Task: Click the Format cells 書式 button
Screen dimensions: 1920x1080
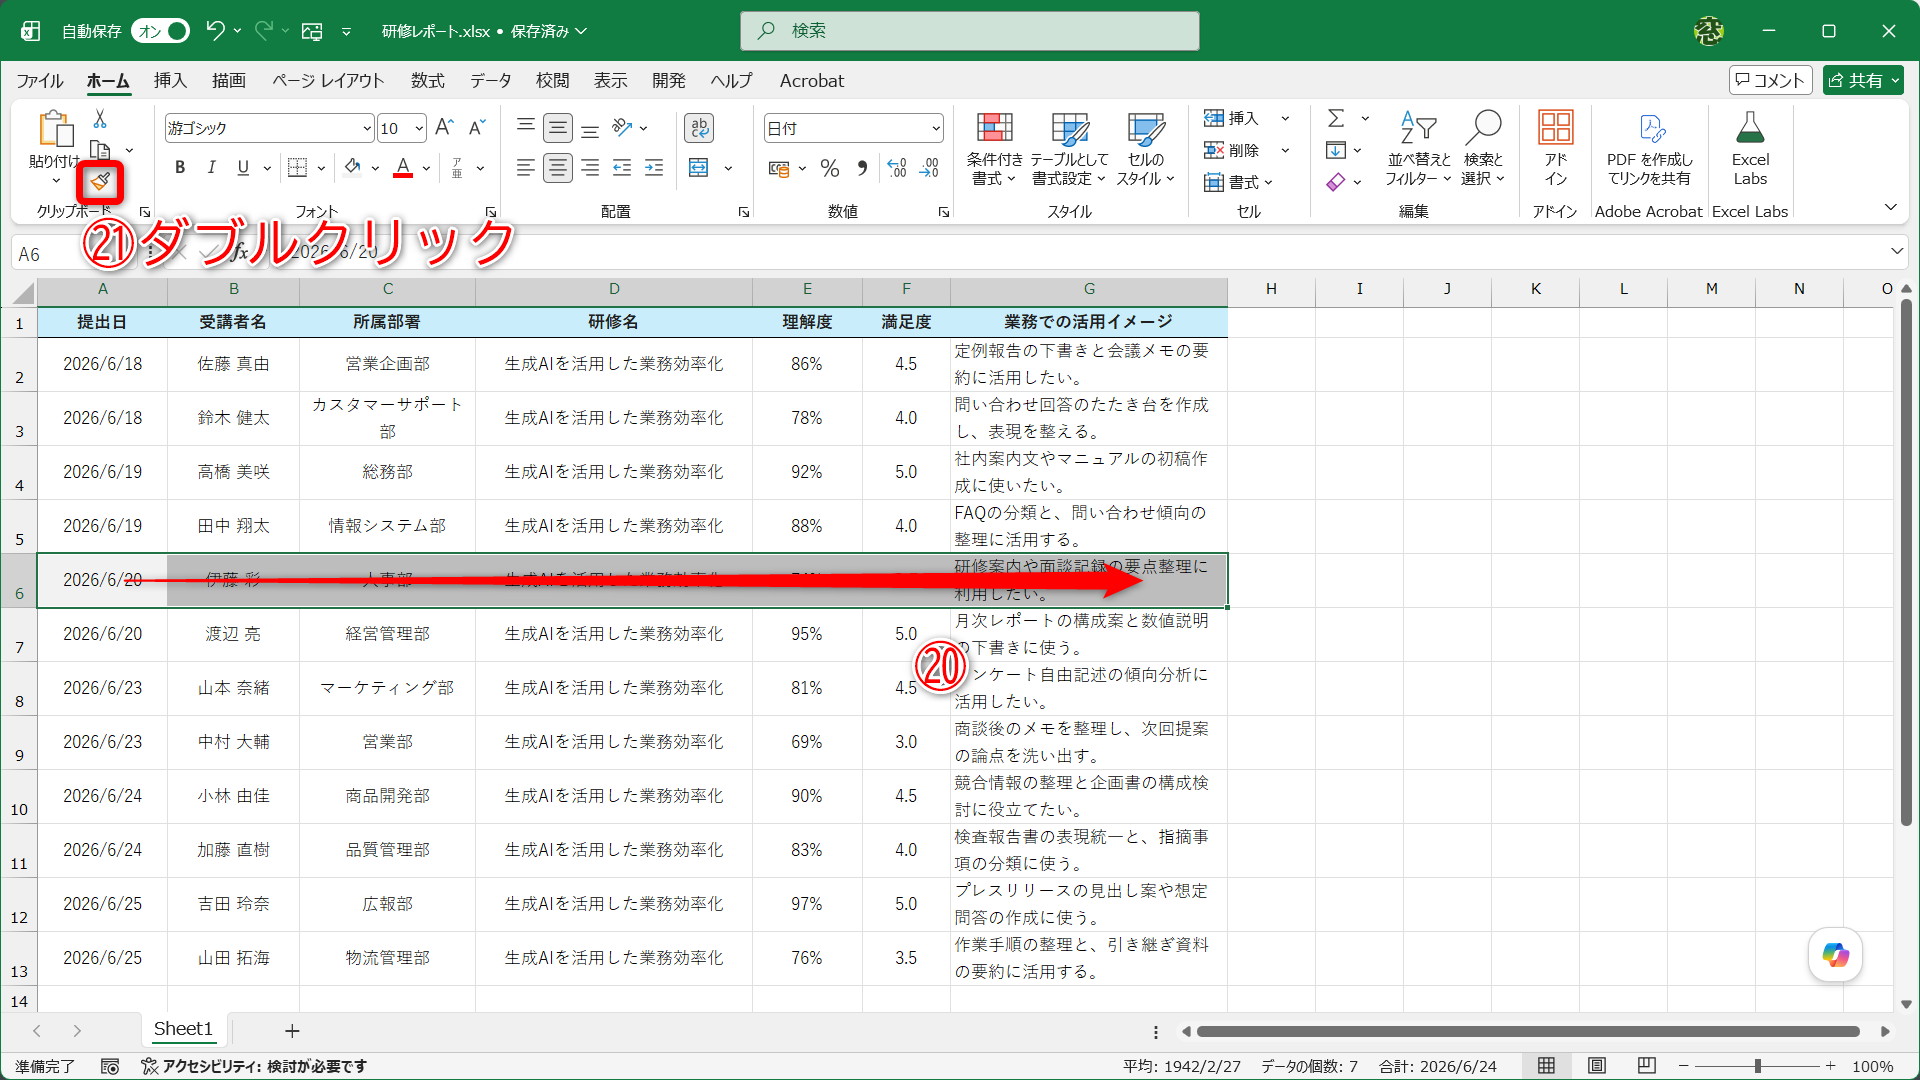Action: coord(1239,182)
